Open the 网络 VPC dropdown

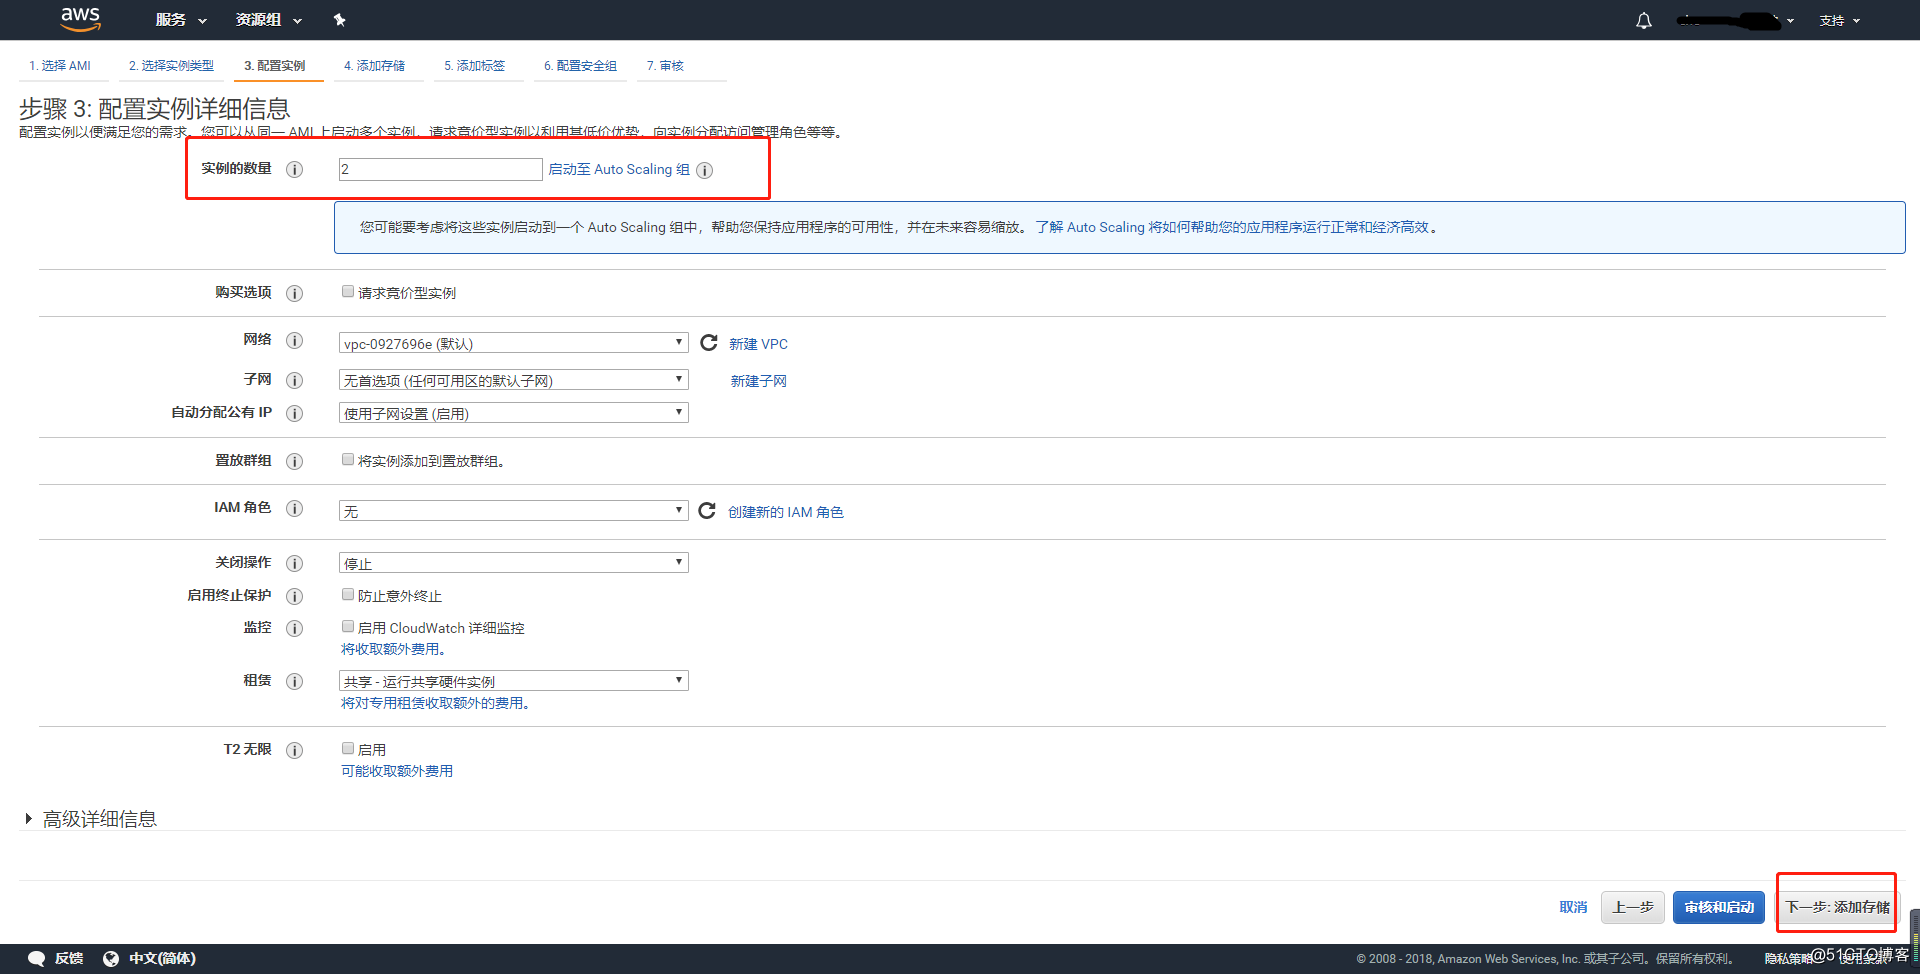(514, 343)
